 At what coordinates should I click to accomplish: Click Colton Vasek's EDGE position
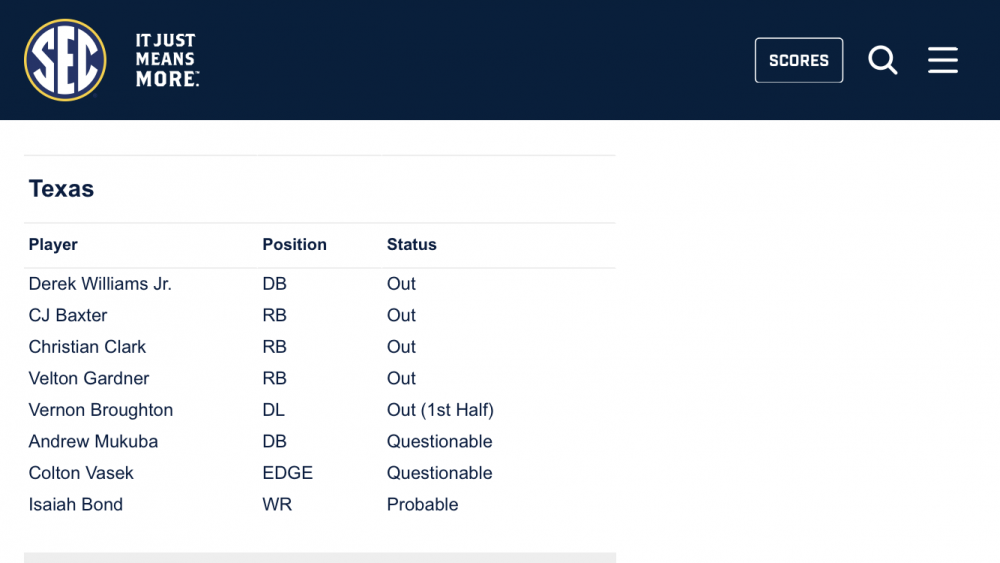288,473
